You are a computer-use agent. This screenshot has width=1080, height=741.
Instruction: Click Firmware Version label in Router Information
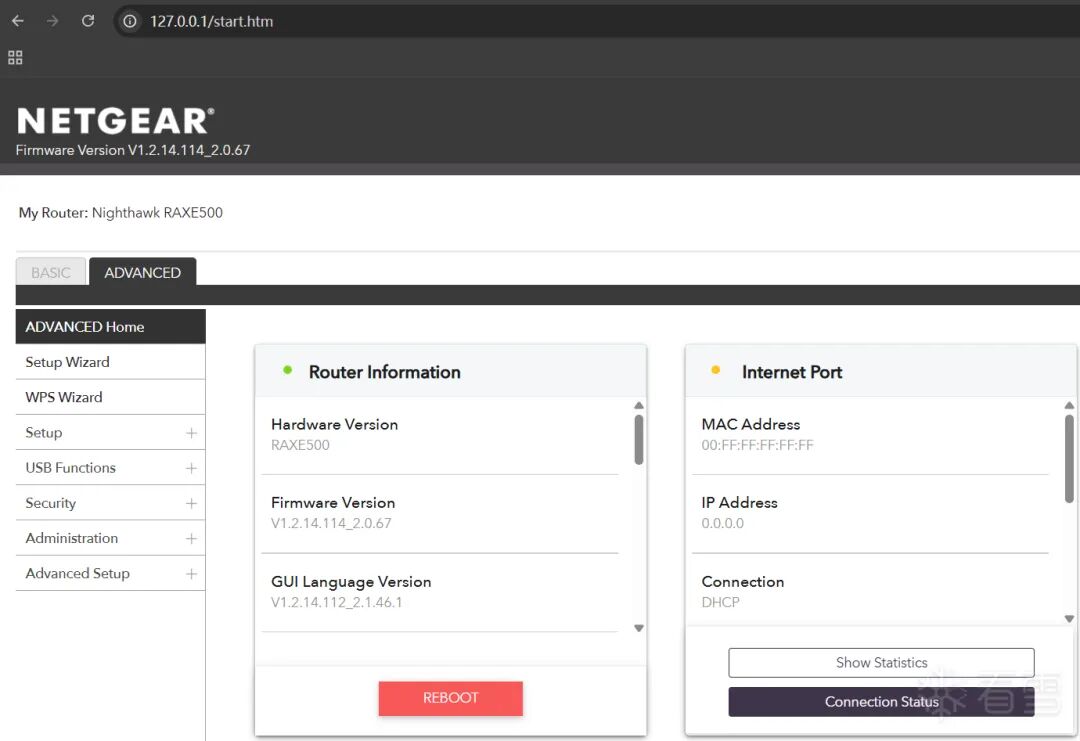[x=333, y=503]
